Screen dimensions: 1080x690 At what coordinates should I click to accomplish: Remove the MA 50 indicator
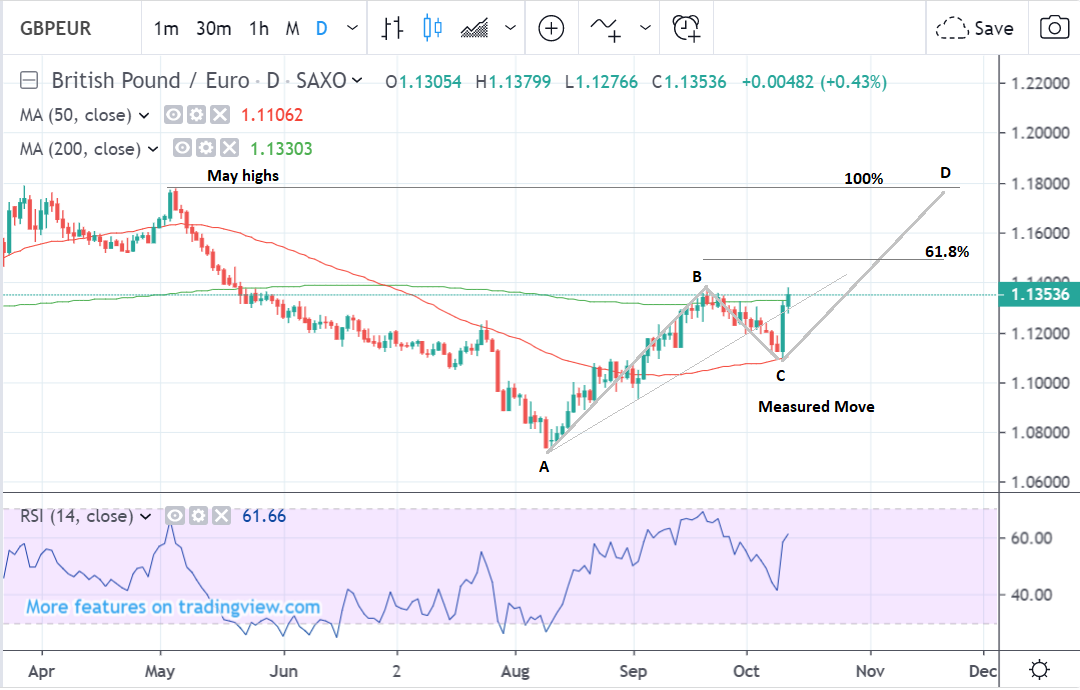(220, 115)
